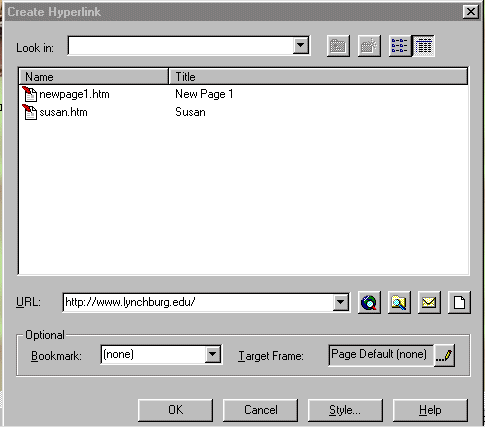Click the Help button
The image size is (485, 428).
tap(430, 410)
